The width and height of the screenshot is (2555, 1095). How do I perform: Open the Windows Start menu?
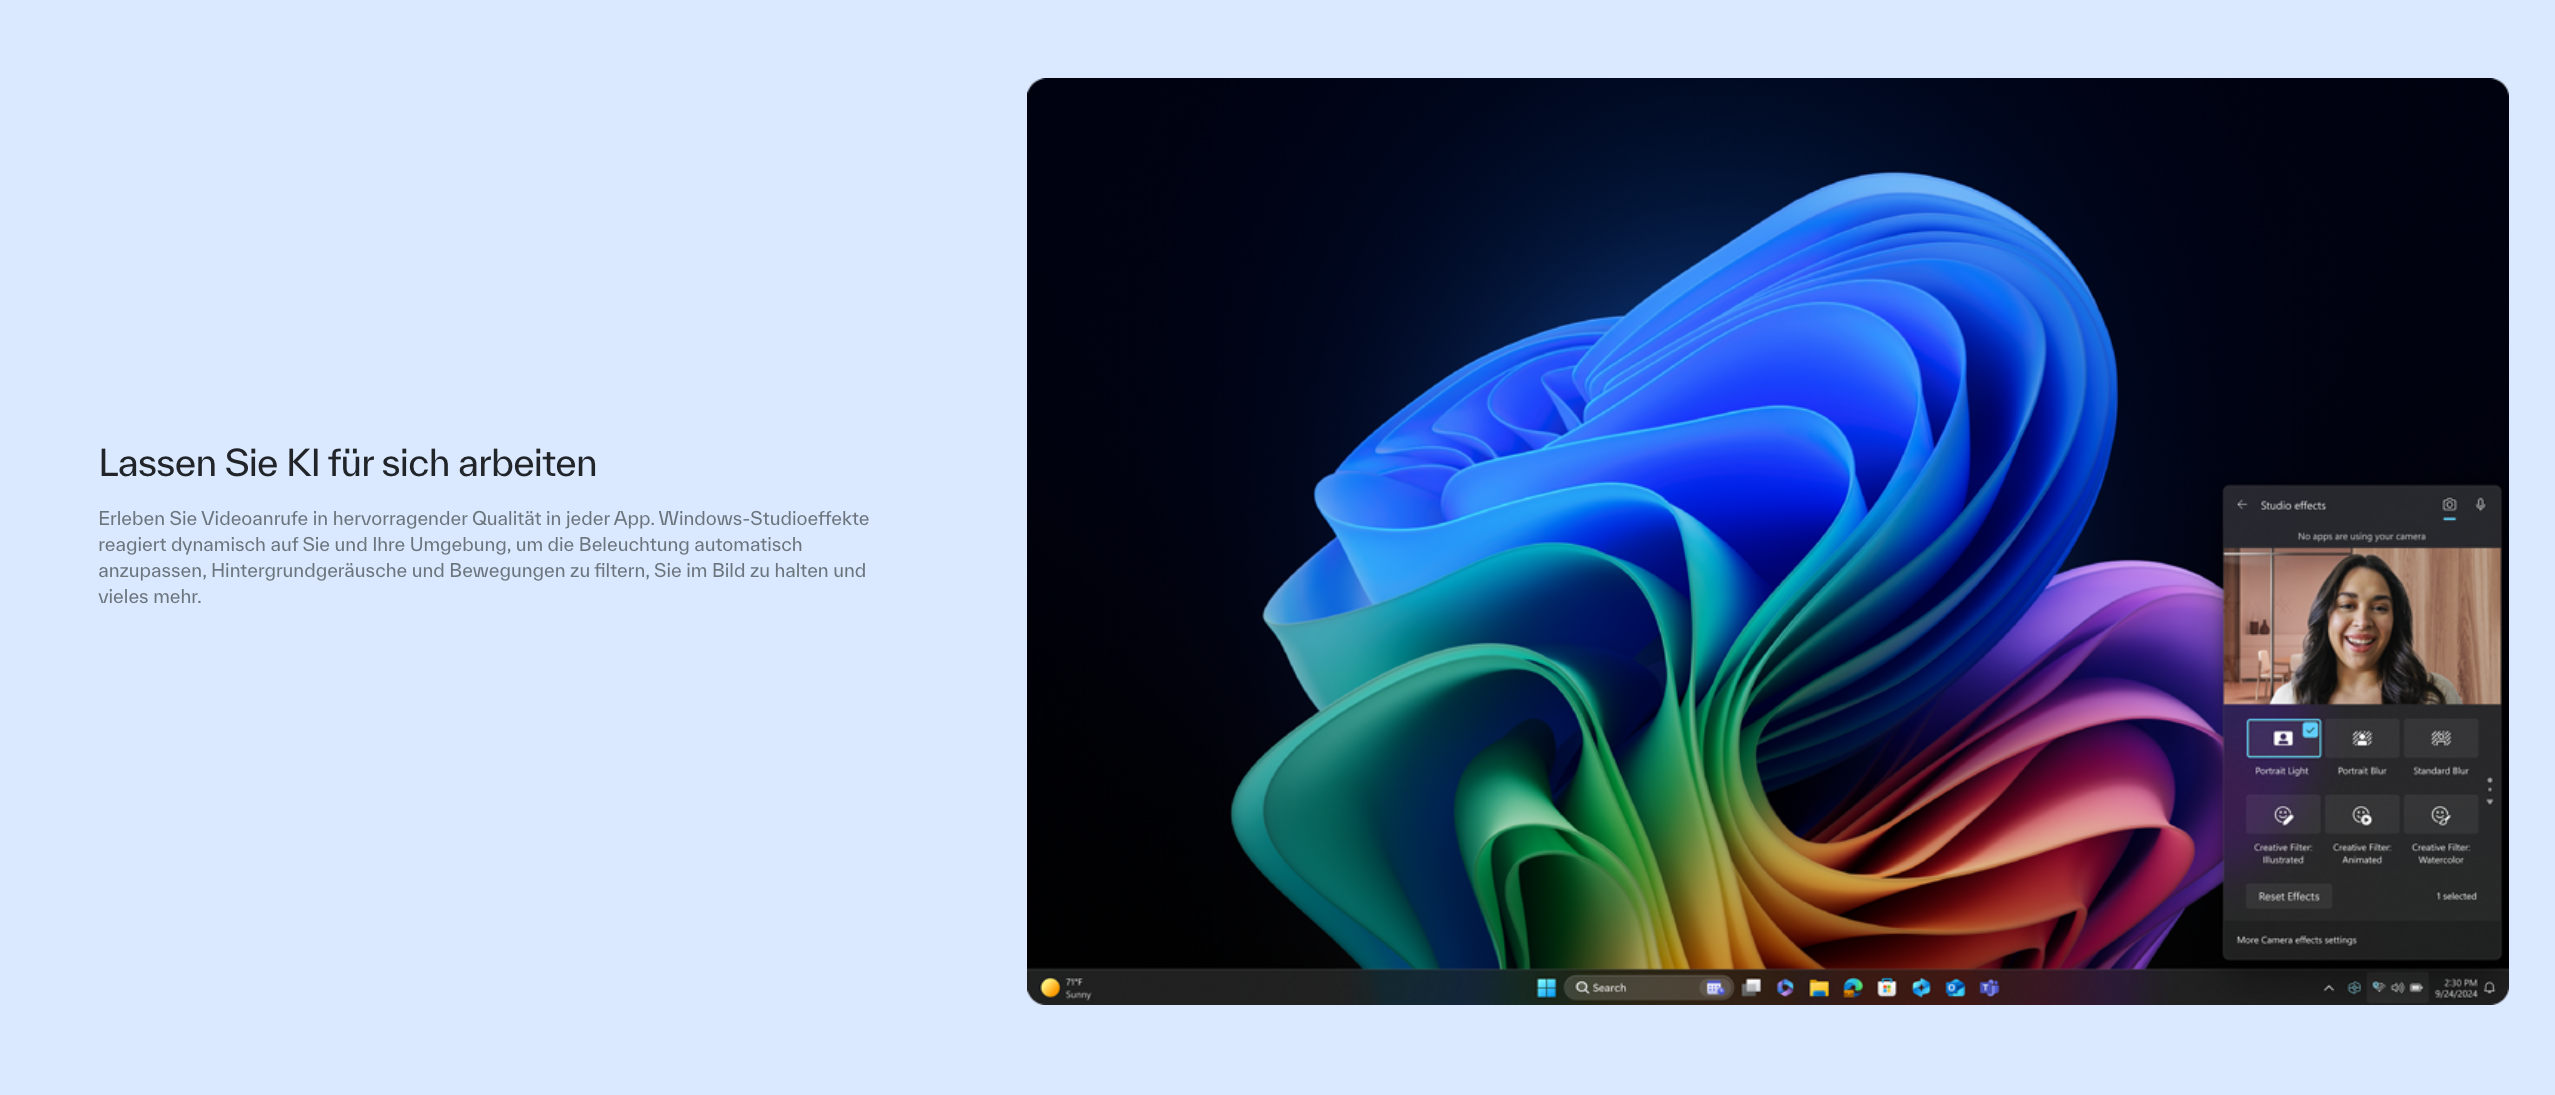coord(1546,988)
